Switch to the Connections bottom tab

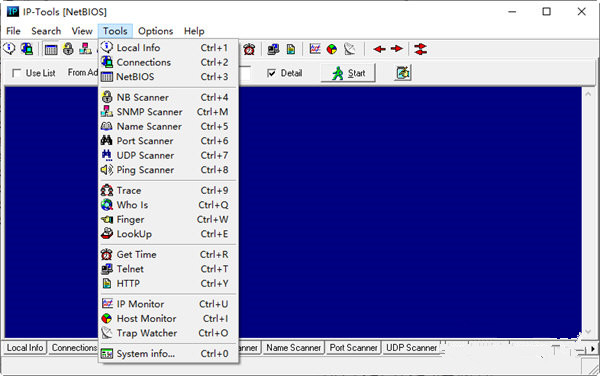coord(74,348)
